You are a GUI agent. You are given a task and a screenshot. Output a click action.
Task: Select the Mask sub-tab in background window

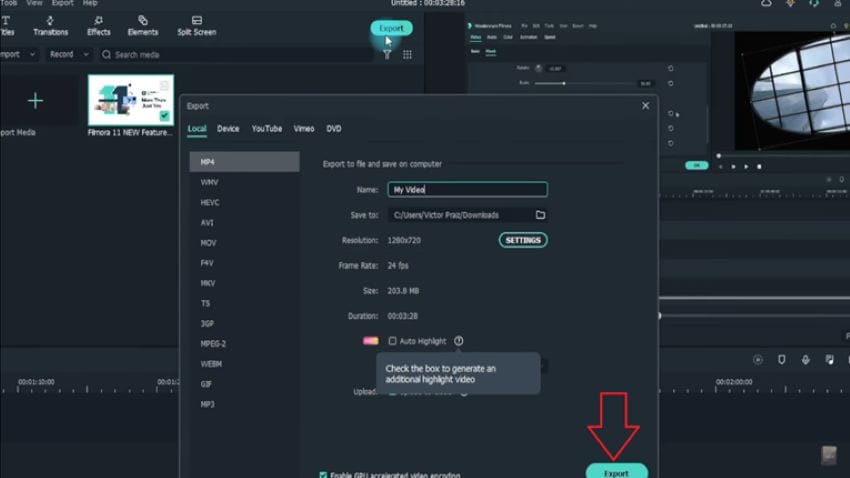coord(491,51)
